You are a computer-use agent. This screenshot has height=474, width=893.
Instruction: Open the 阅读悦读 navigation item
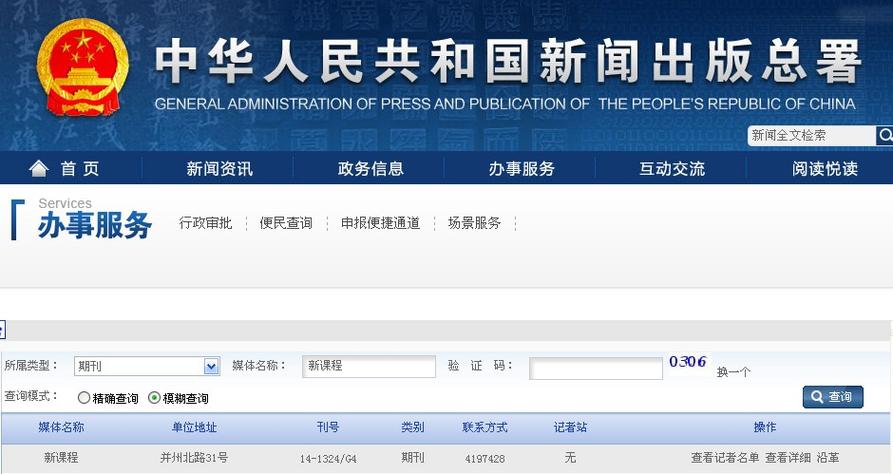coord(825,169)
